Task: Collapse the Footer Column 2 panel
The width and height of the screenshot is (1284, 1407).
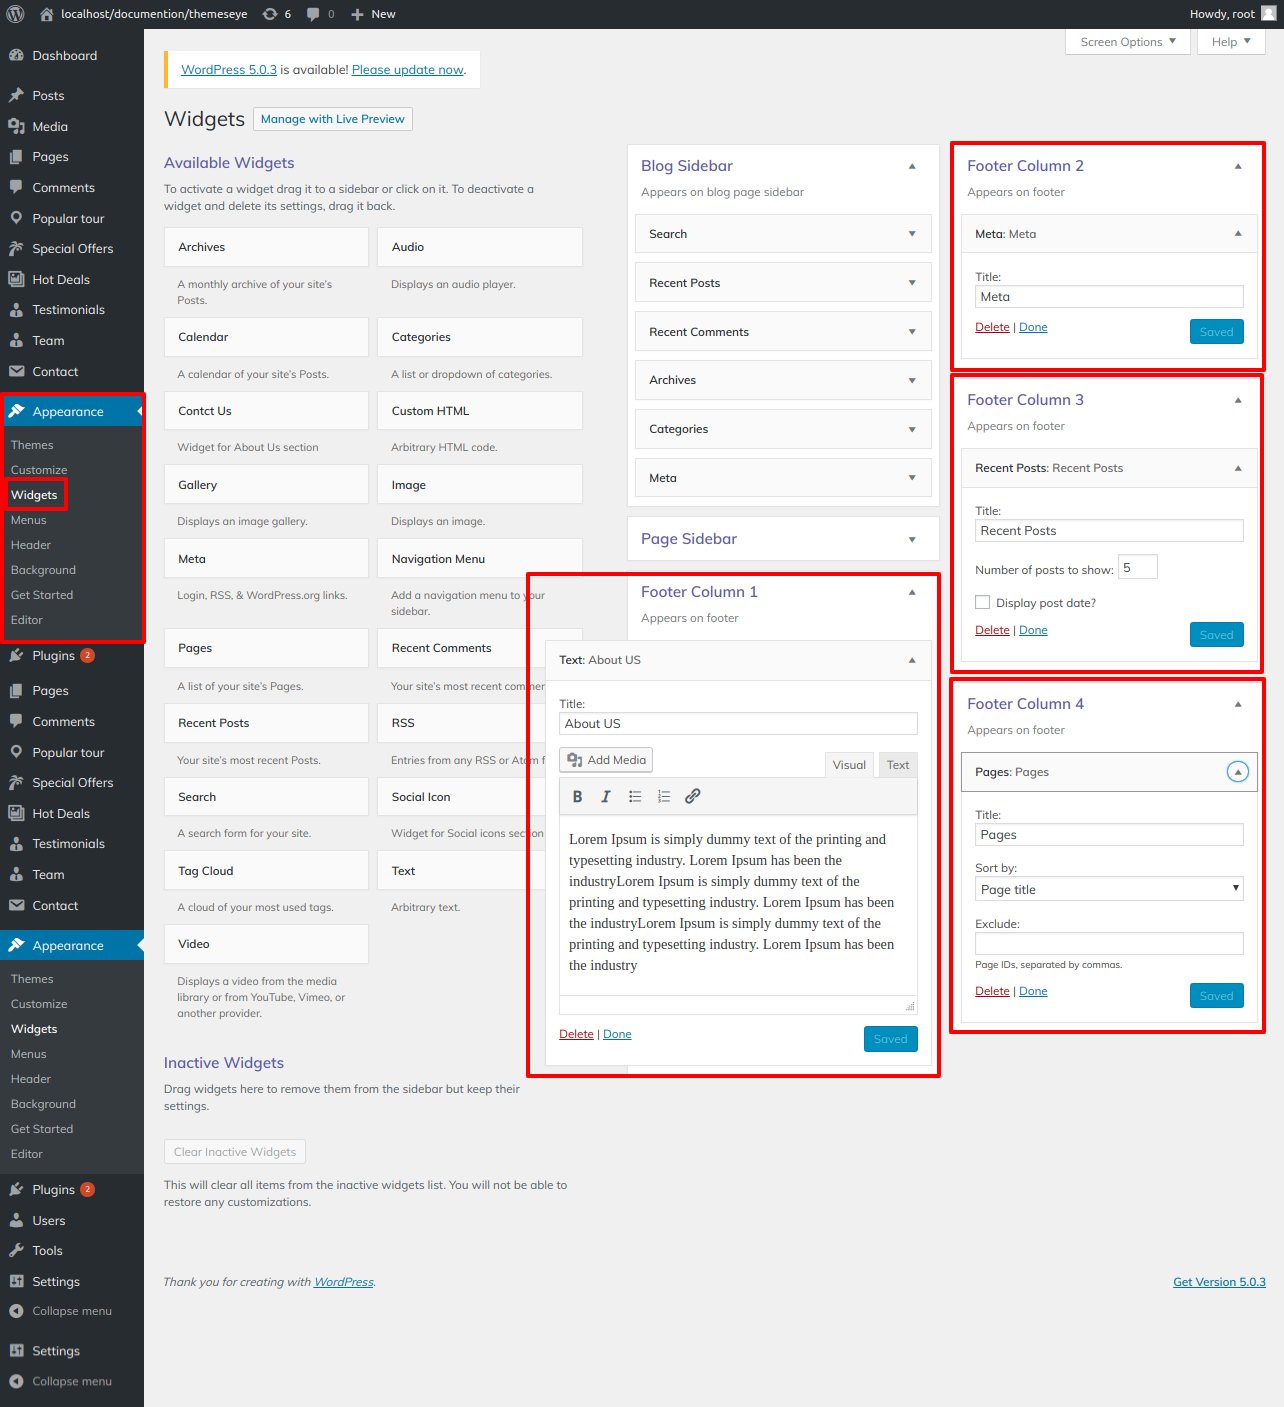Action: click(1238, 166)
